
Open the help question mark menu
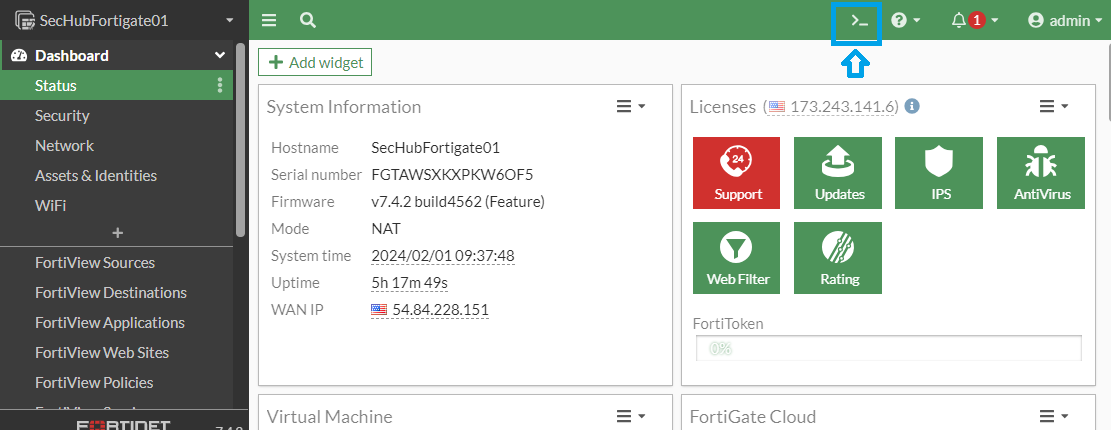[906, 21]
